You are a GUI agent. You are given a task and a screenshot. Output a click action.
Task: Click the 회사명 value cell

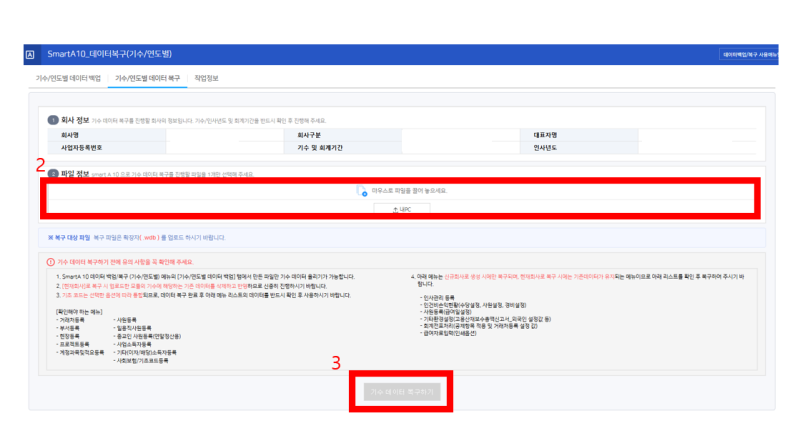224,135
